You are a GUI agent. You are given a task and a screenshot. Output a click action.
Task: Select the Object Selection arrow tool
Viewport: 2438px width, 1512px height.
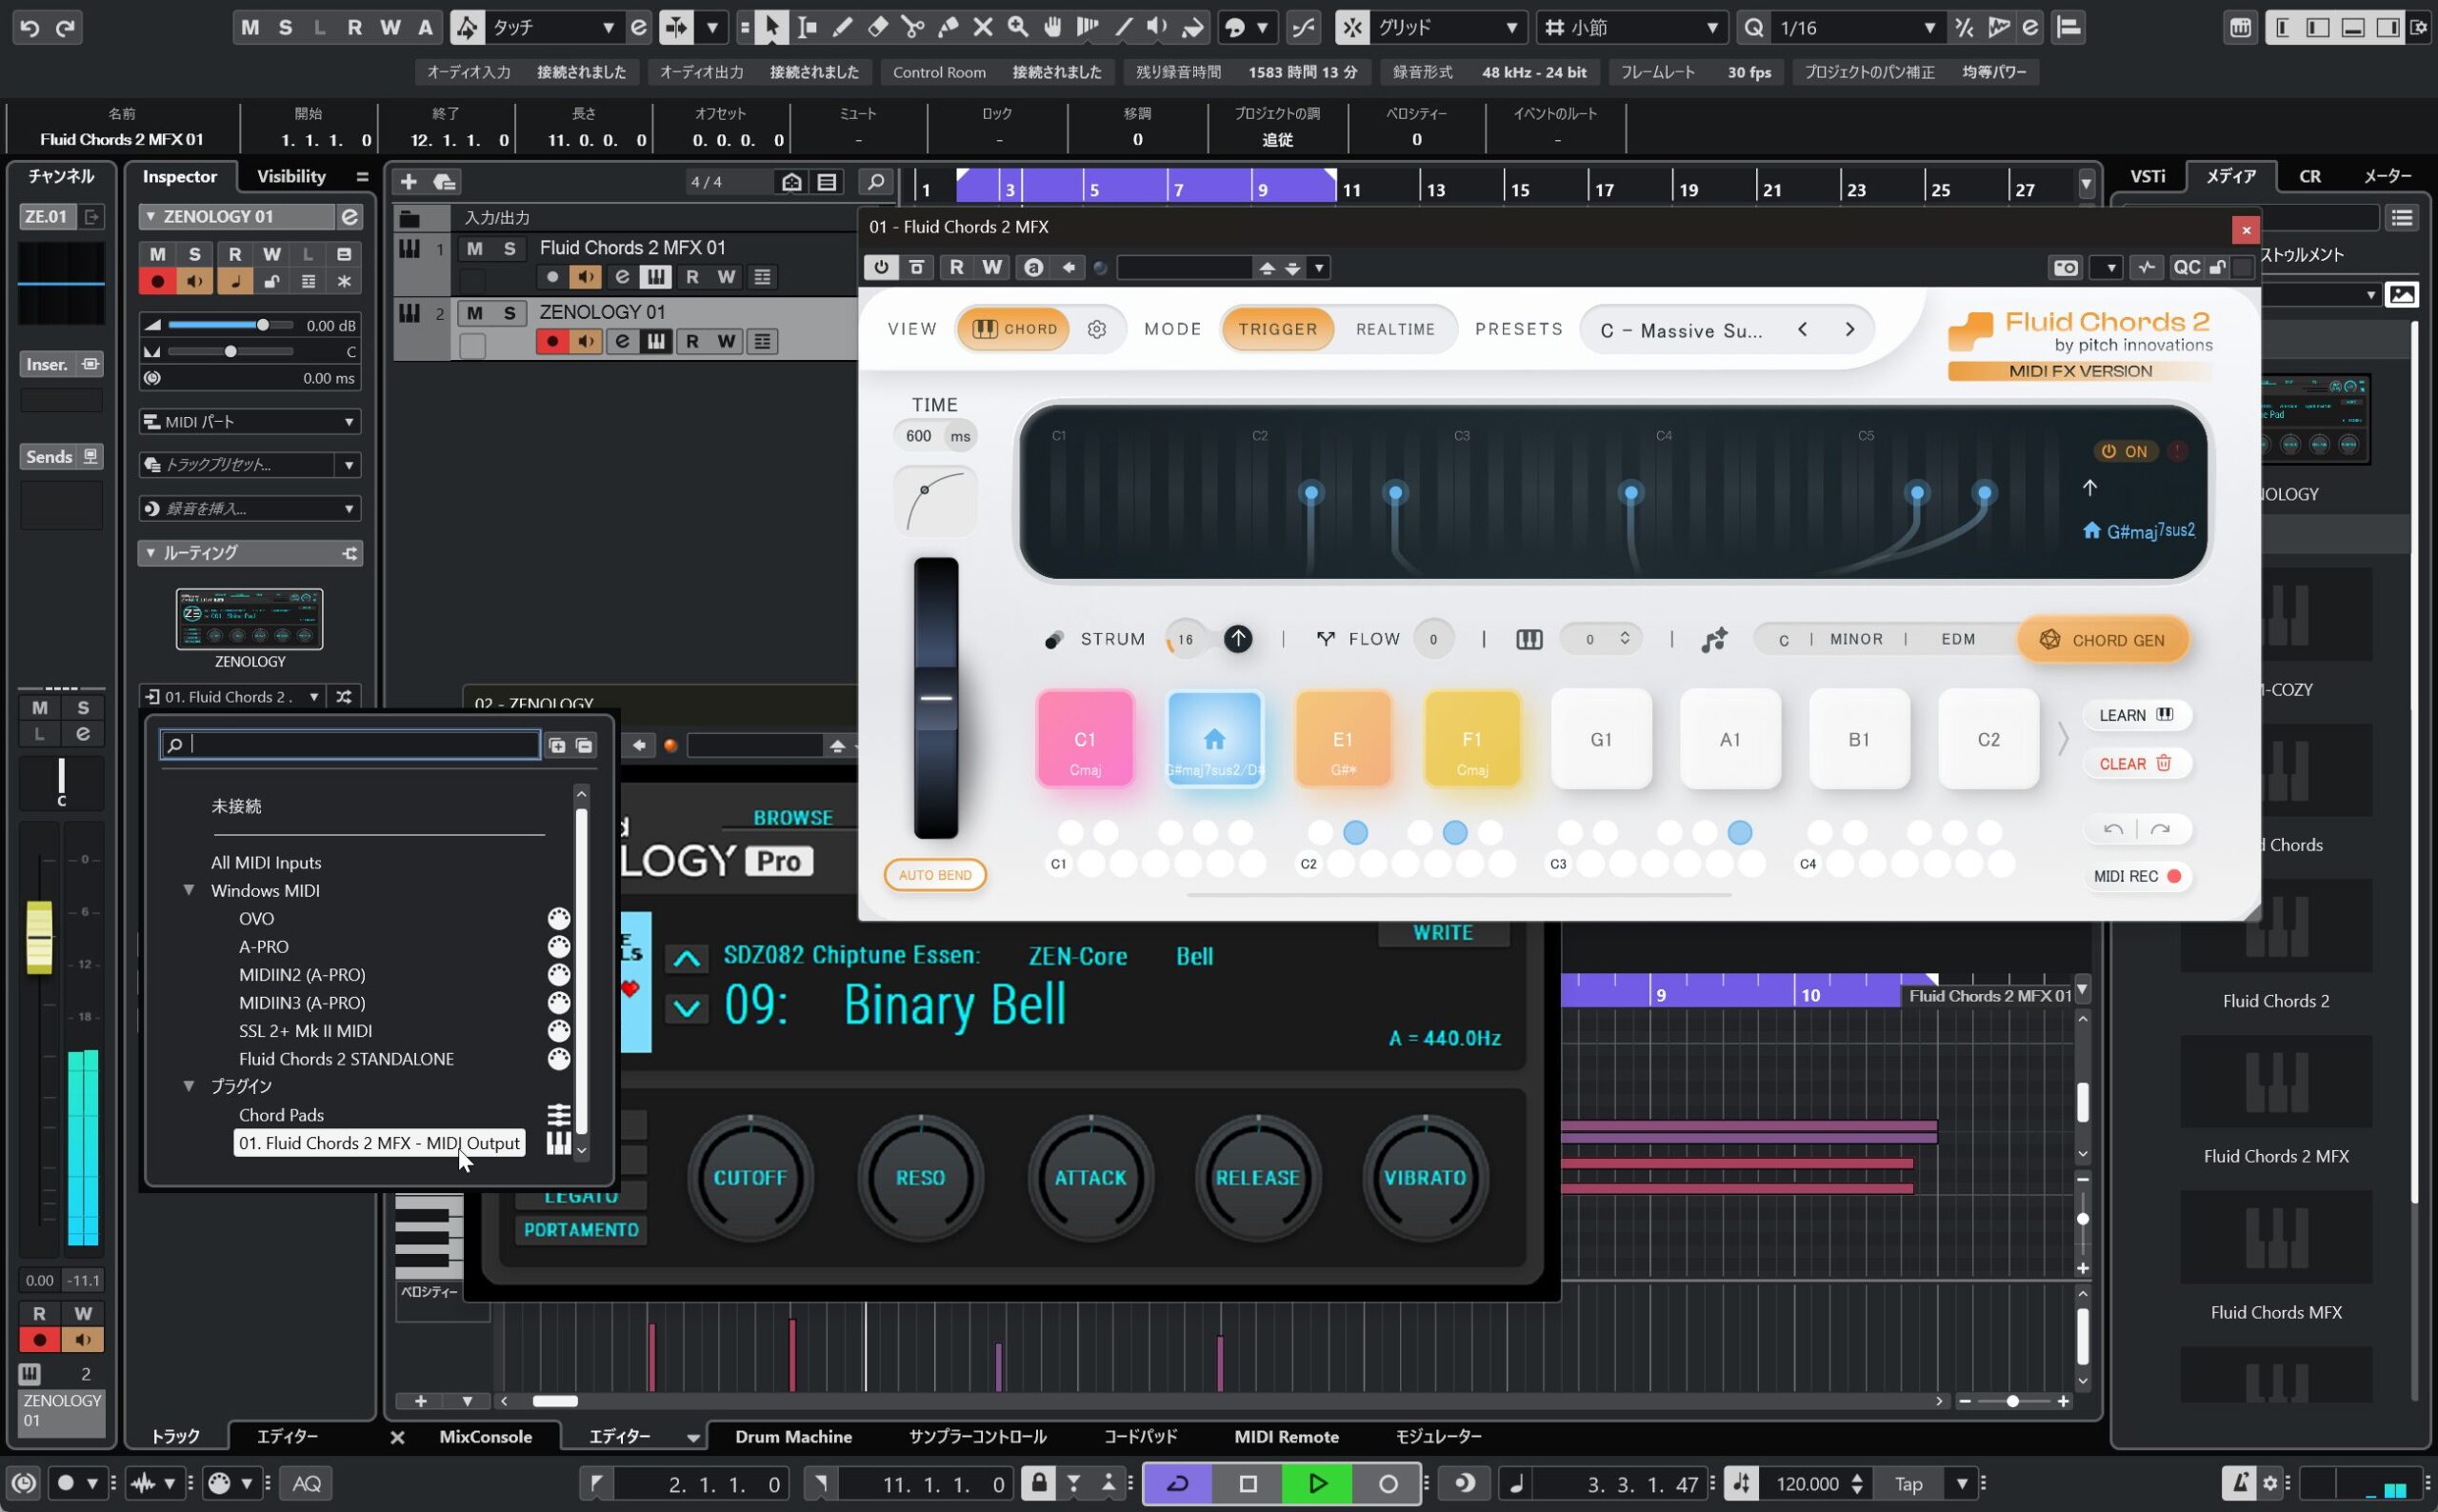[x=771, y=27]
